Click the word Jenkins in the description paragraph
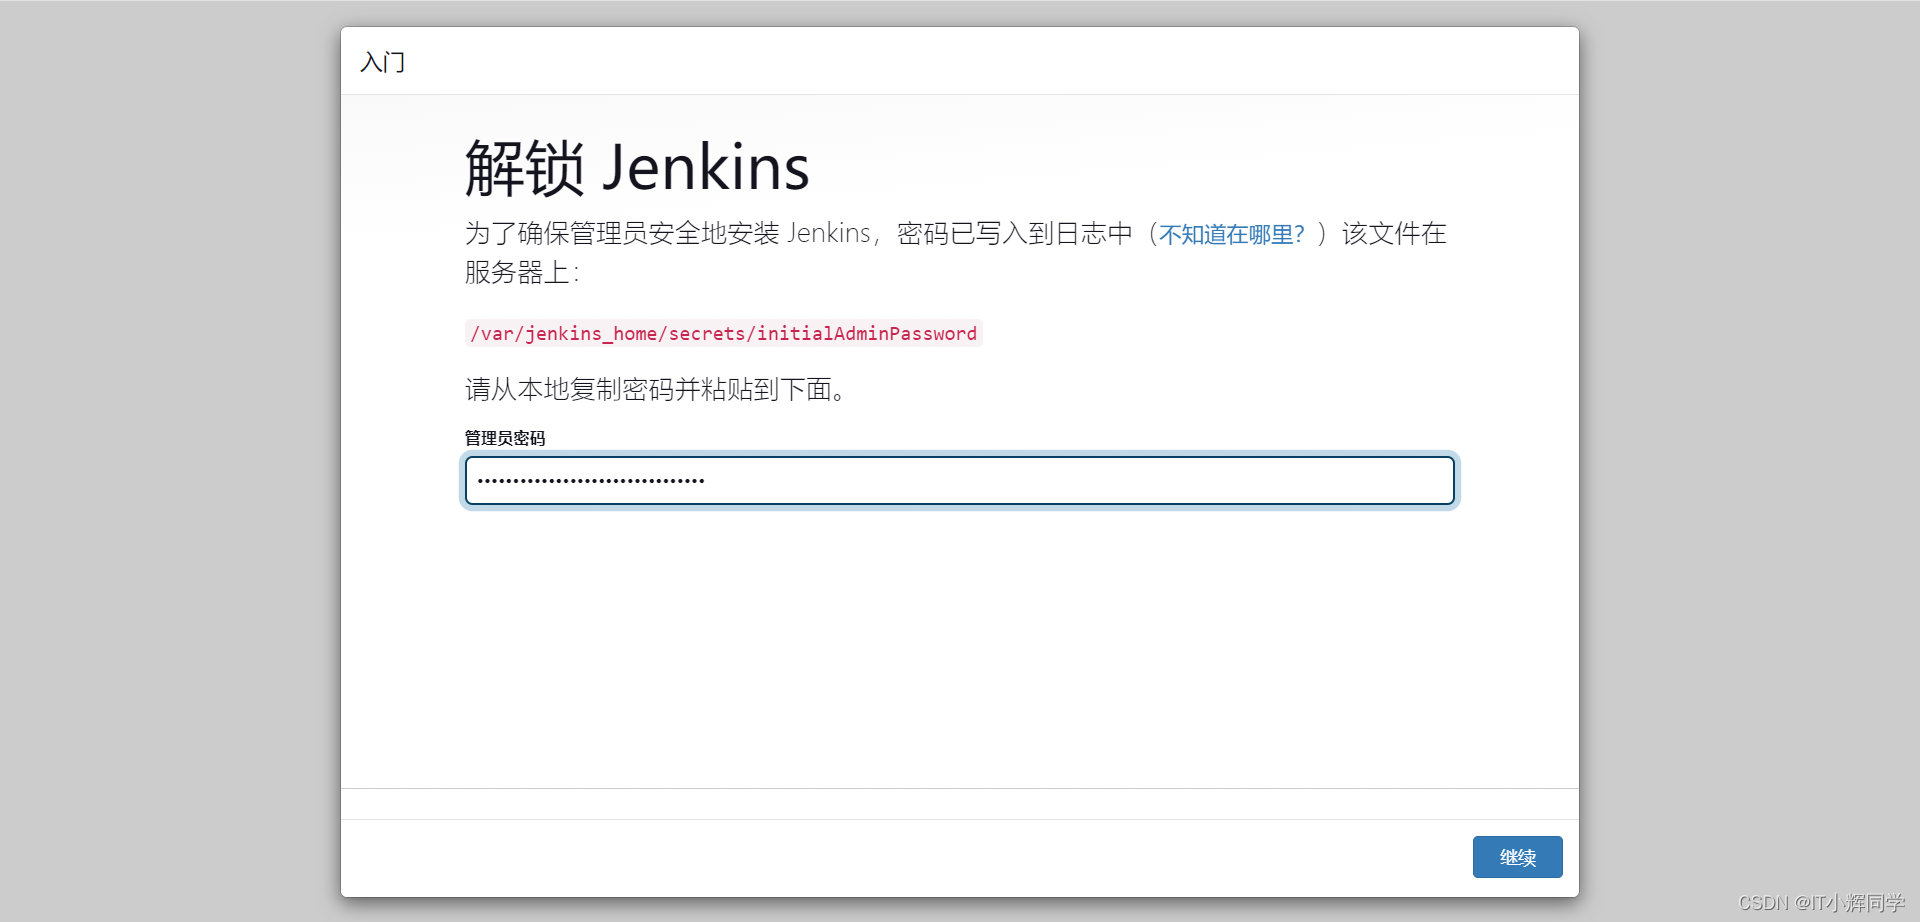 pos(830,234)
